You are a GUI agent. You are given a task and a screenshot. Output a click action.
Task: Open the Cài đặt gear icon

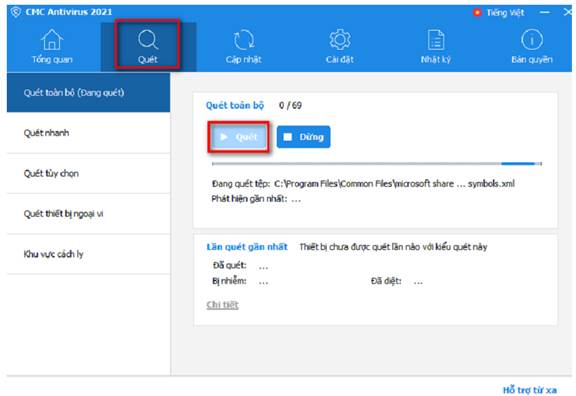tap(340, 40)
